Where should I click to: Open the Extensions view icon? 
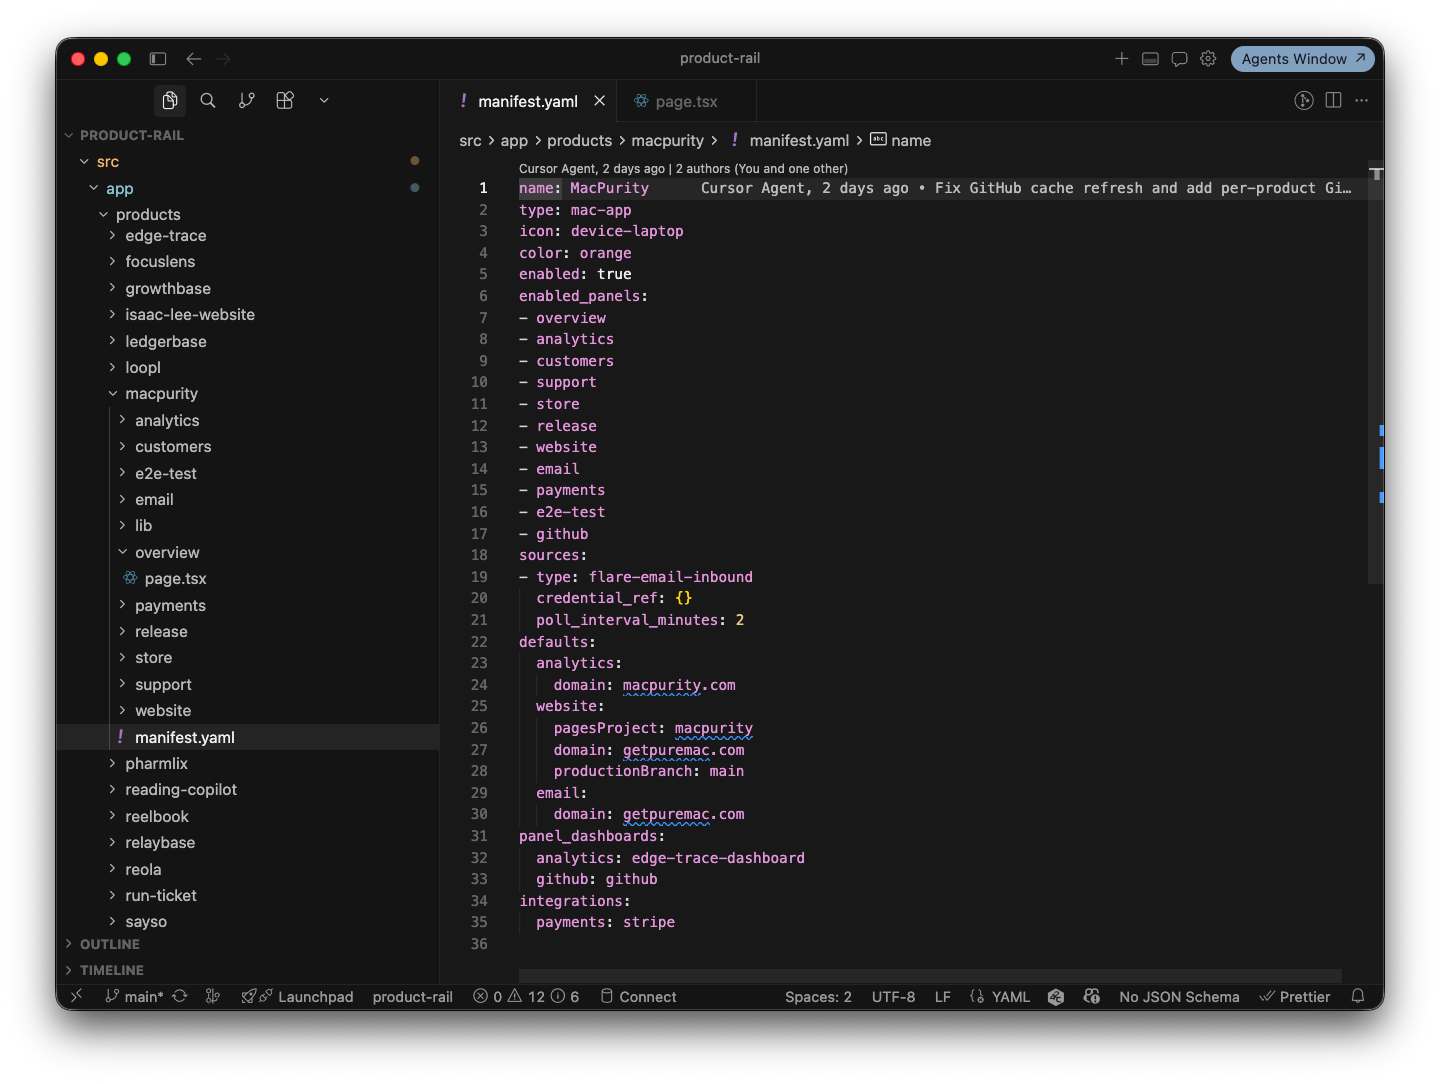tap(285, 100)
